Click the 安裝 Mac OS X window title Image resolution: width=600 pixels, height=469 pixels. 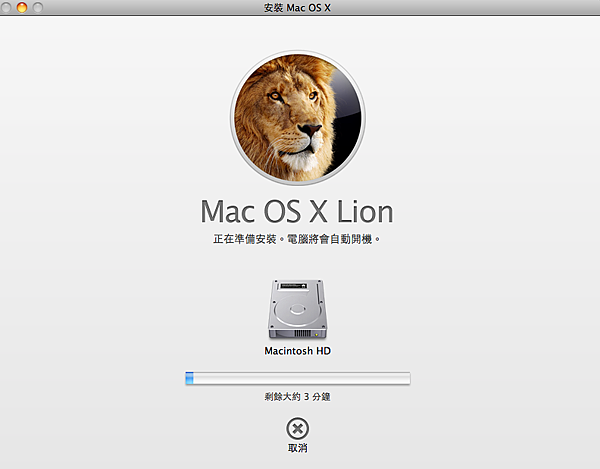297,8
